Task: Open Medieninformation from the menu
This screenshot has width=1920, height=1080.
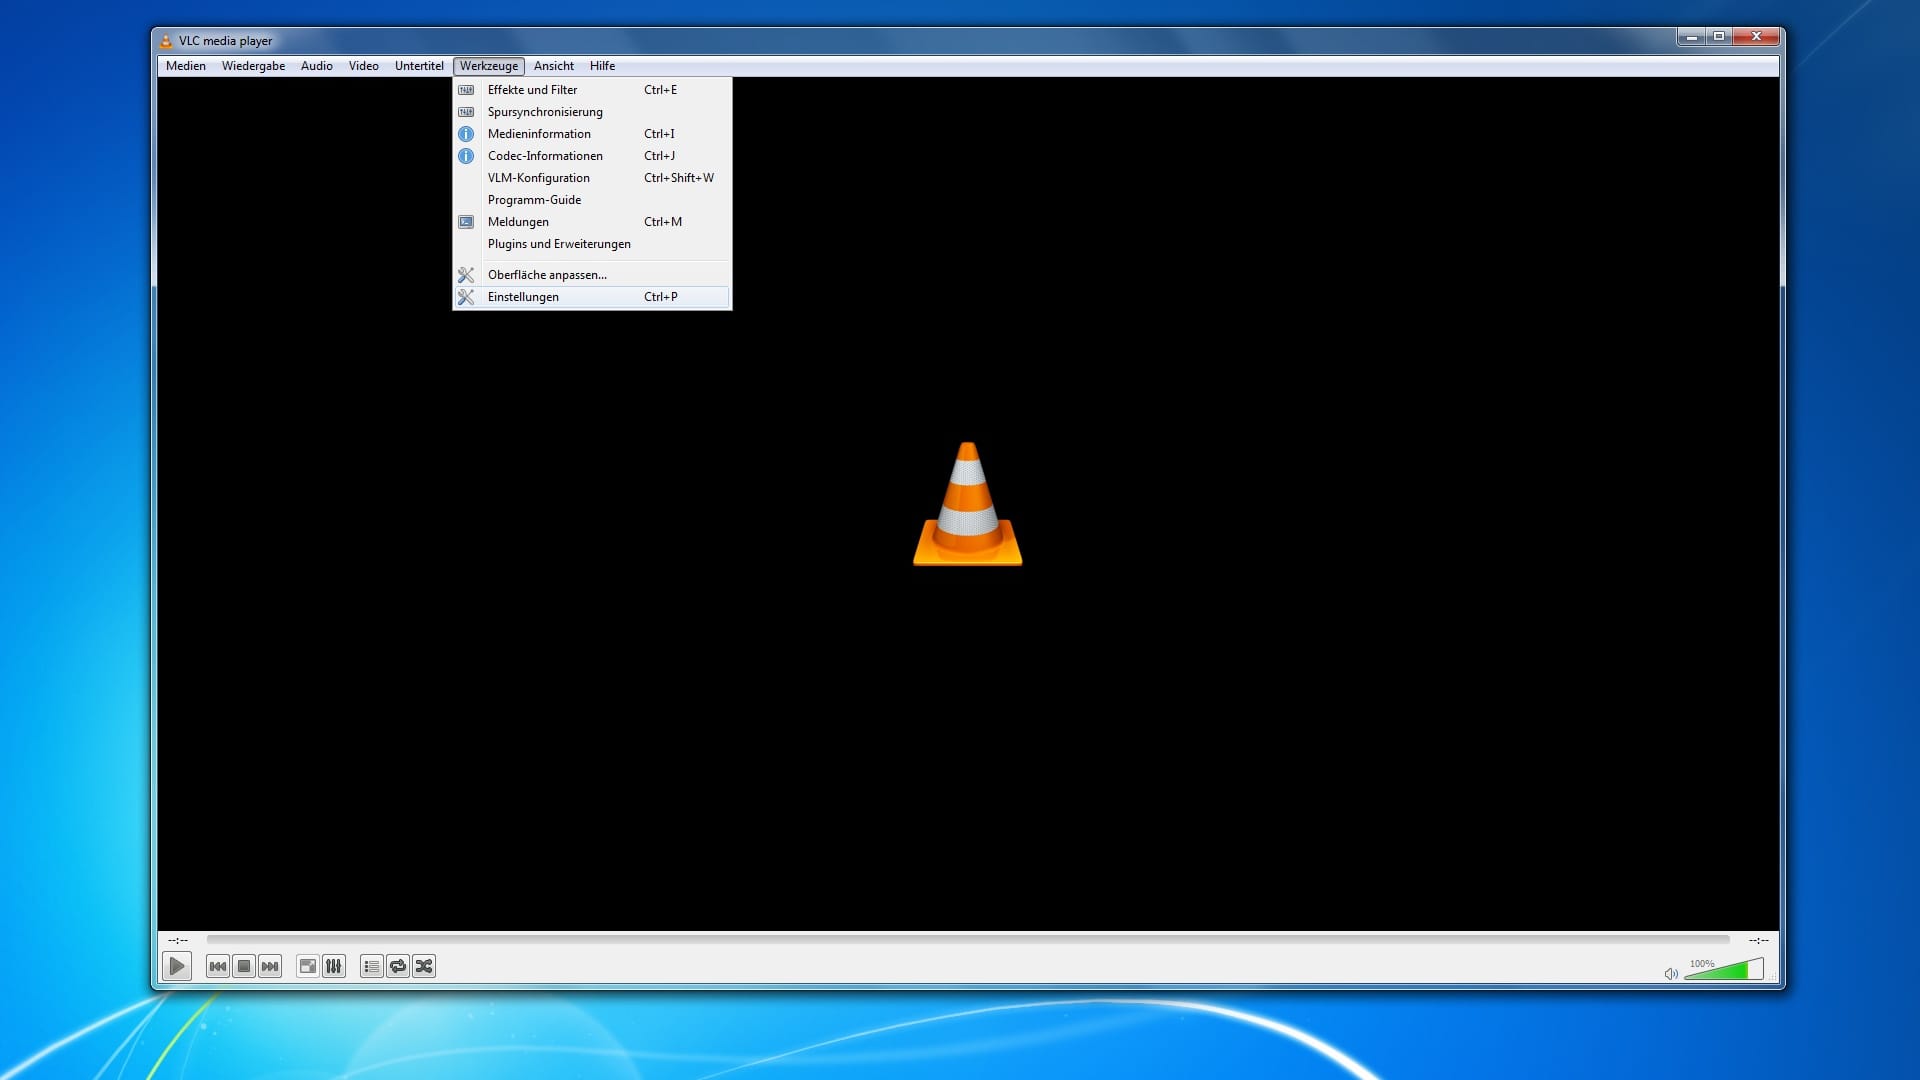Action: pyautogui.click(x=592, y=134)
